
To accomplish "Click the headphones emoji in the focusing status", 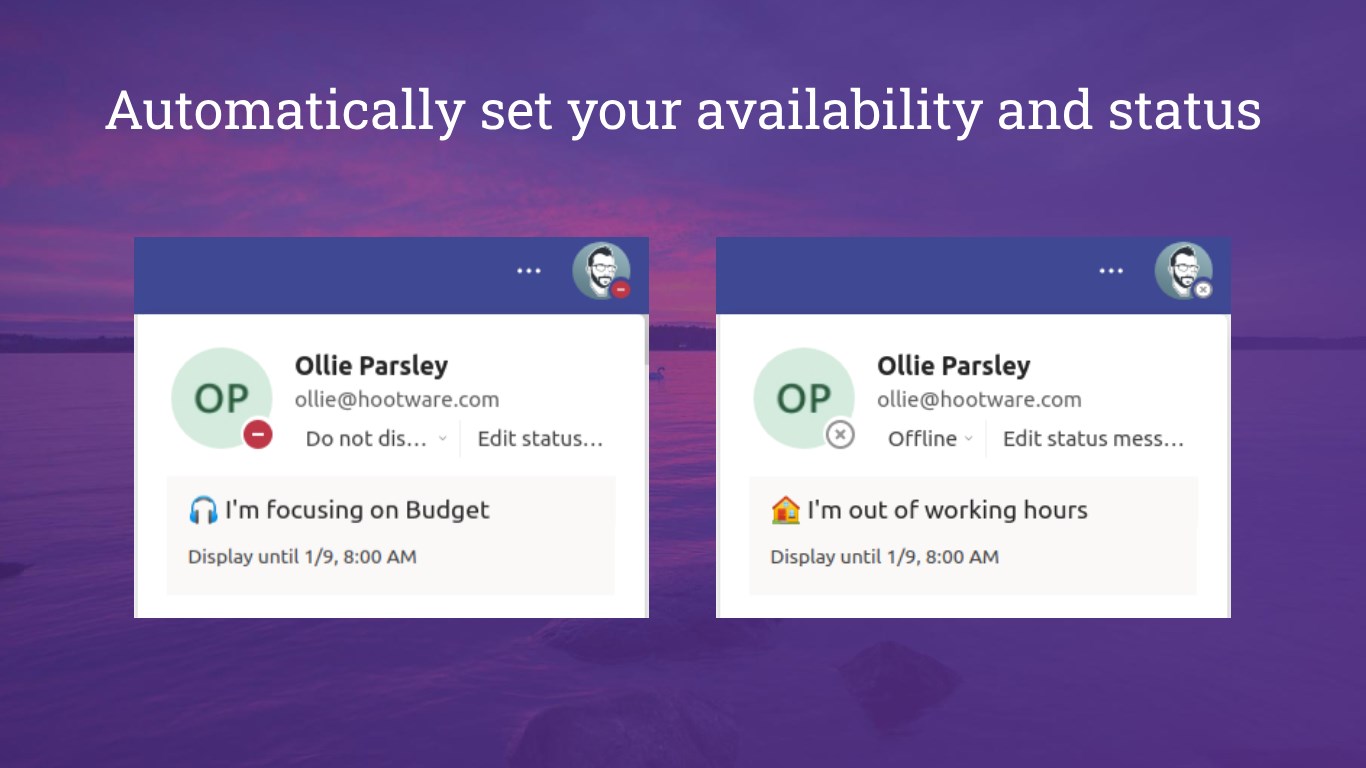I will [x=203, y=511].
